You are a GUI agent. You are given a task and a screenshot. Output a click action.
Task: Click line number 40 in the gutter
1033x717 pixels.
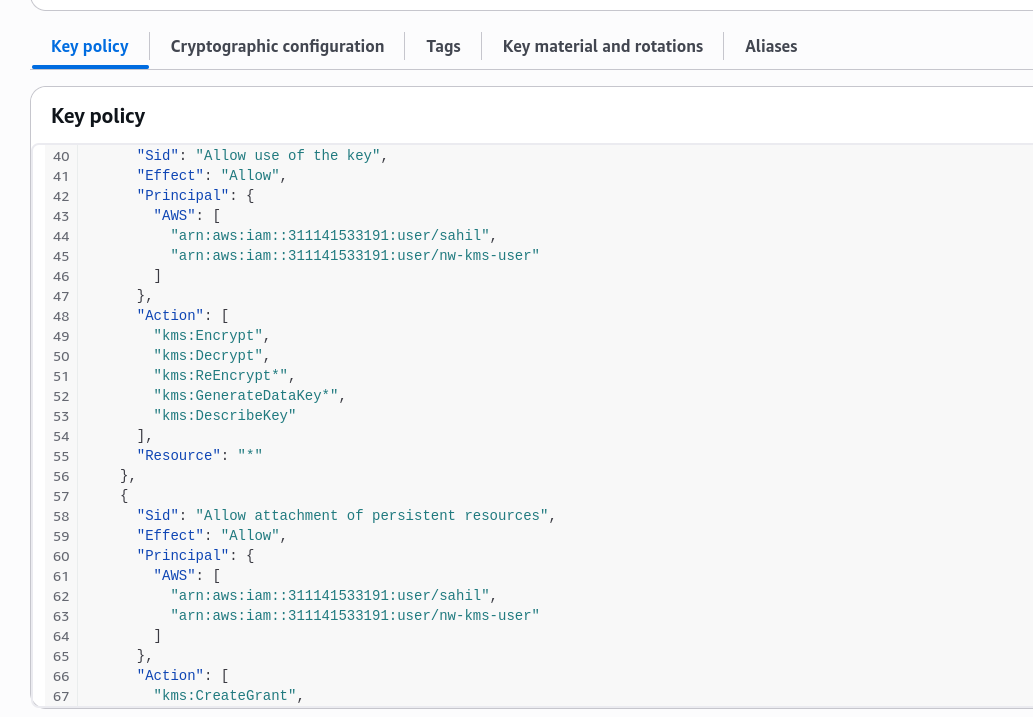point(61,156)
